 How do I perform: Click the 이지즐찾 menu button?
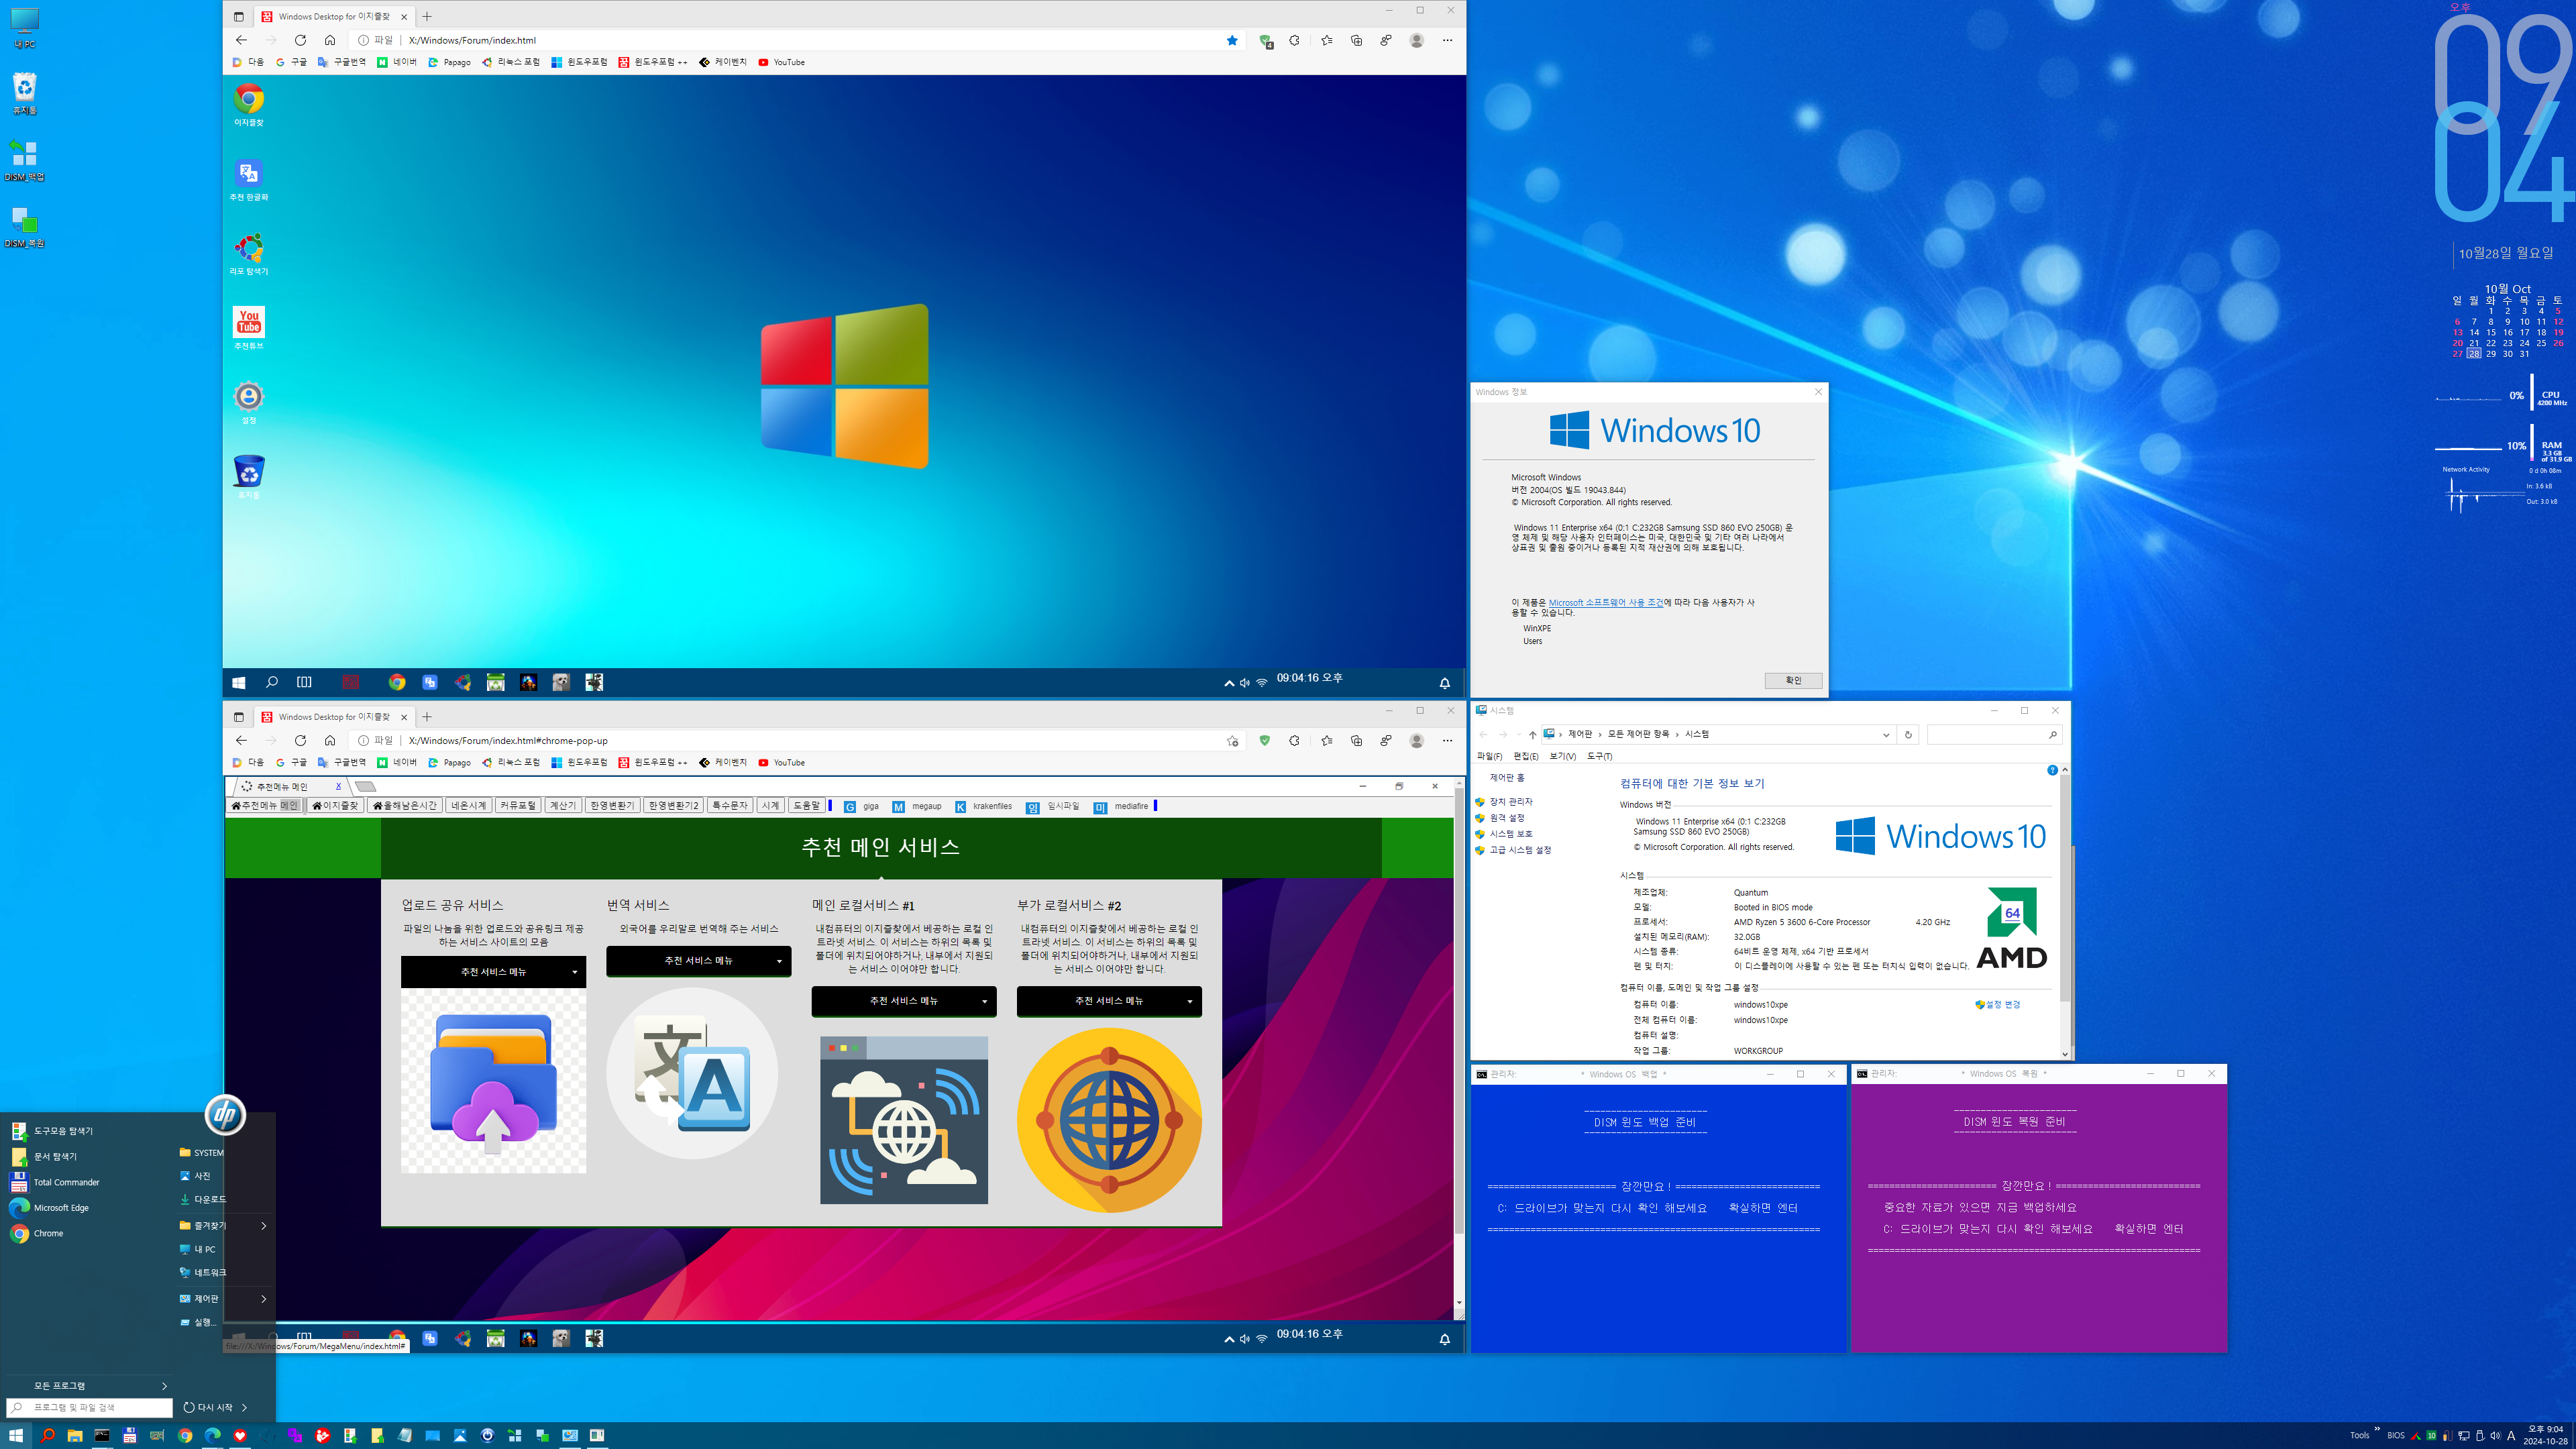click(x=335, y=806)
